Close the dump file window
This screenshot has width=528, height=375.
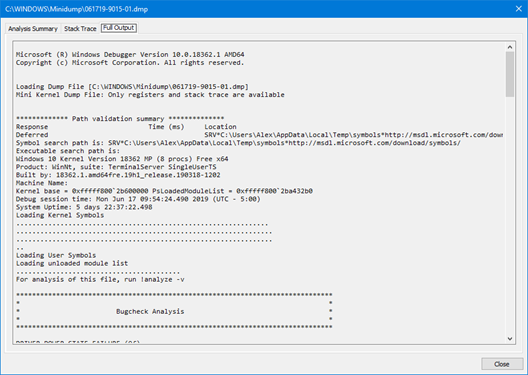coord(519,9)
